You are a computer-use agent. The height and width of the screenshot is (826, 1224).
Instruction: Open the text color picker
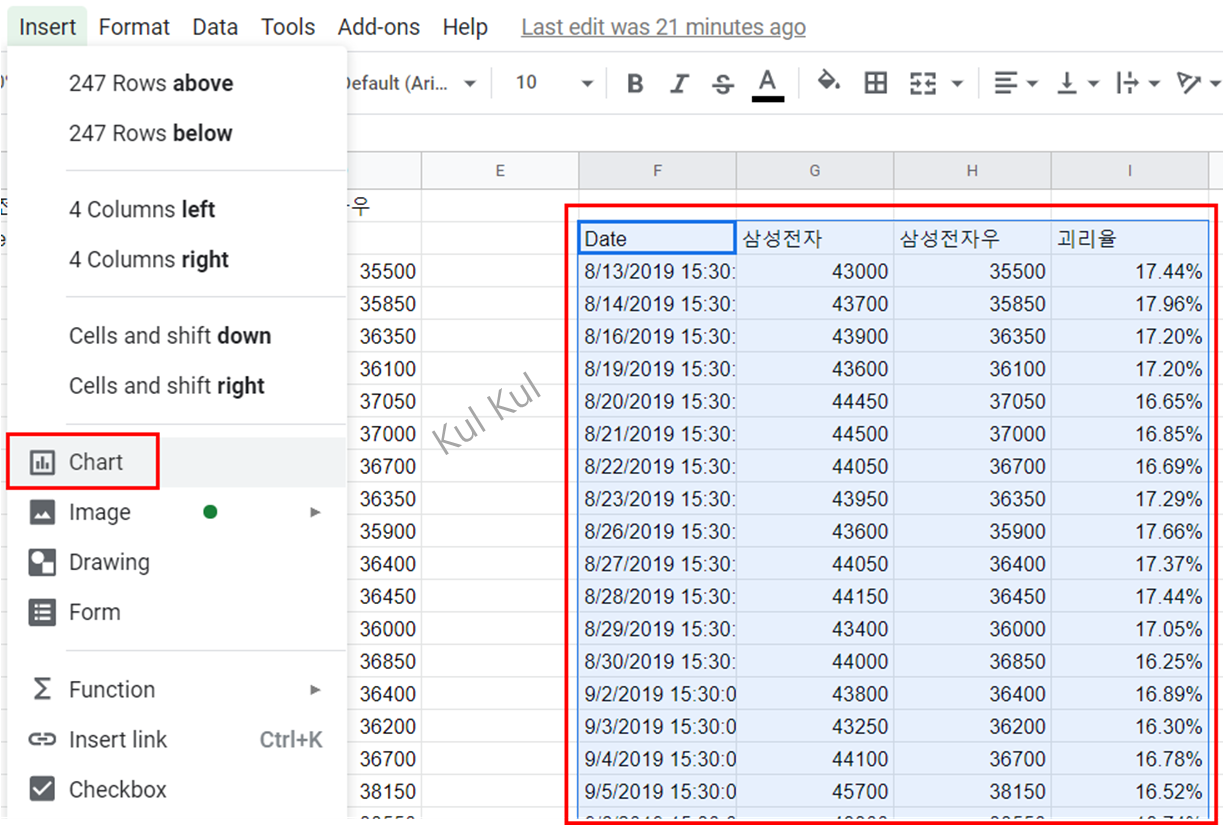tap(767, 84)
